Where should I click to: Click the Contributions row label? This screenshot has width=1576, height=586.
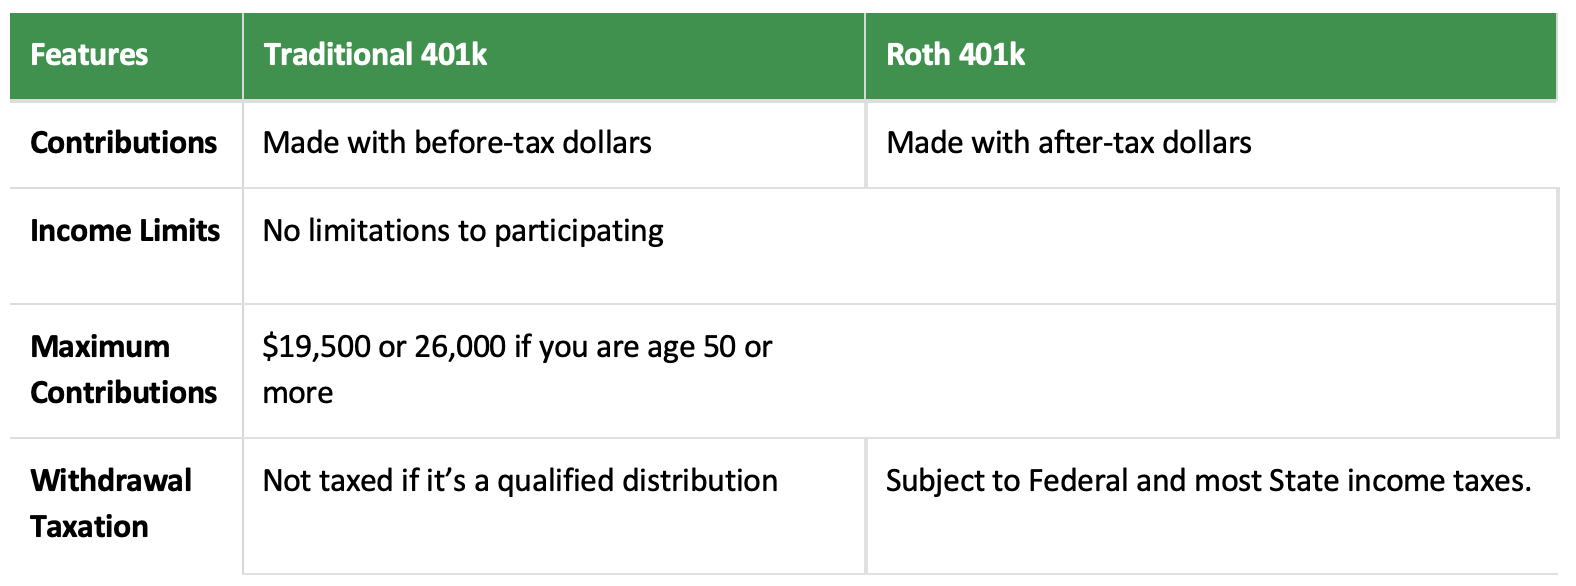(x=124, y=143)
